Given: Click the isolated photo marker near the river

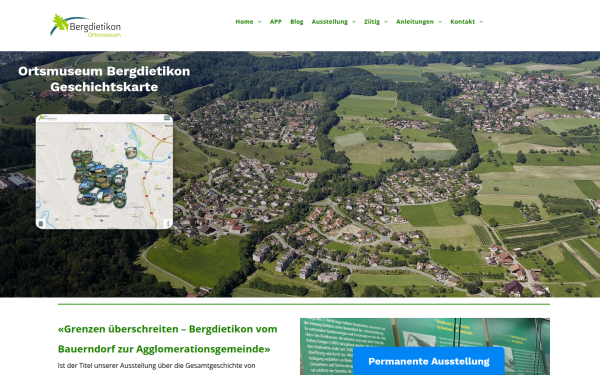Looking at the screenshot, I should point(131,152).
